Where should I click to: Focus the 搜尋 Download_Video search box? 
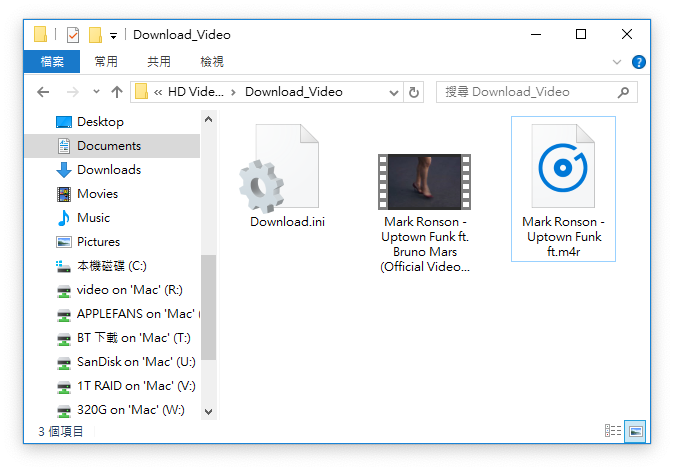(536, 92)
